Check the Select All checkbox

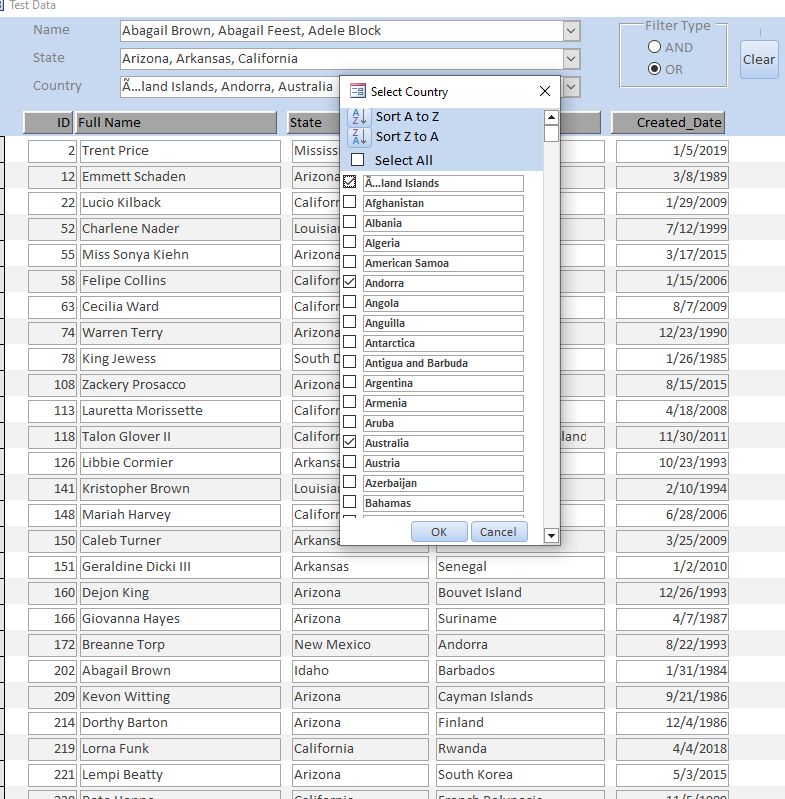pos(357,160)
